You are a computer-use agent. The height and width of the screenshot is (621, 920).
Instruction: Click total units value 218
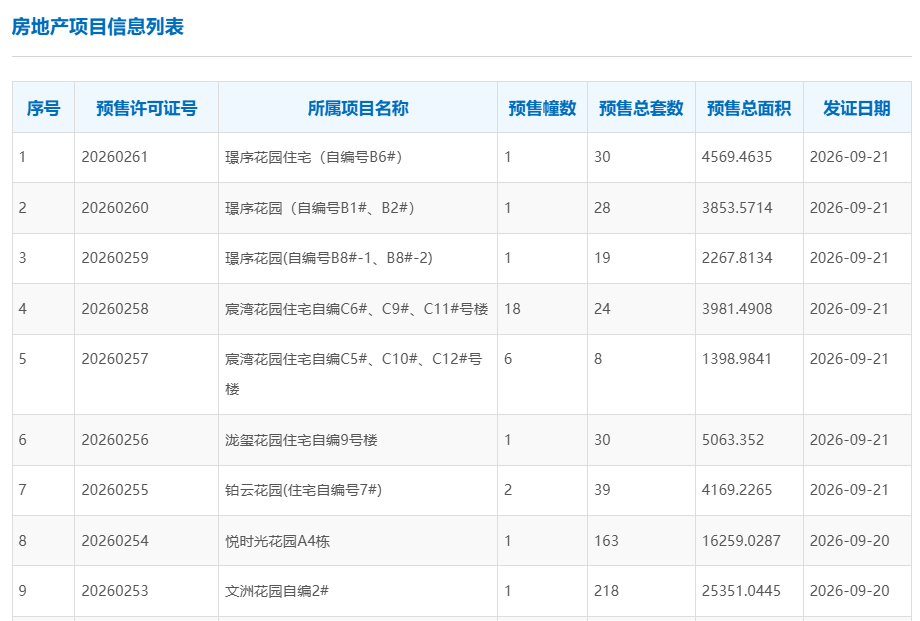tap(606, 590)
